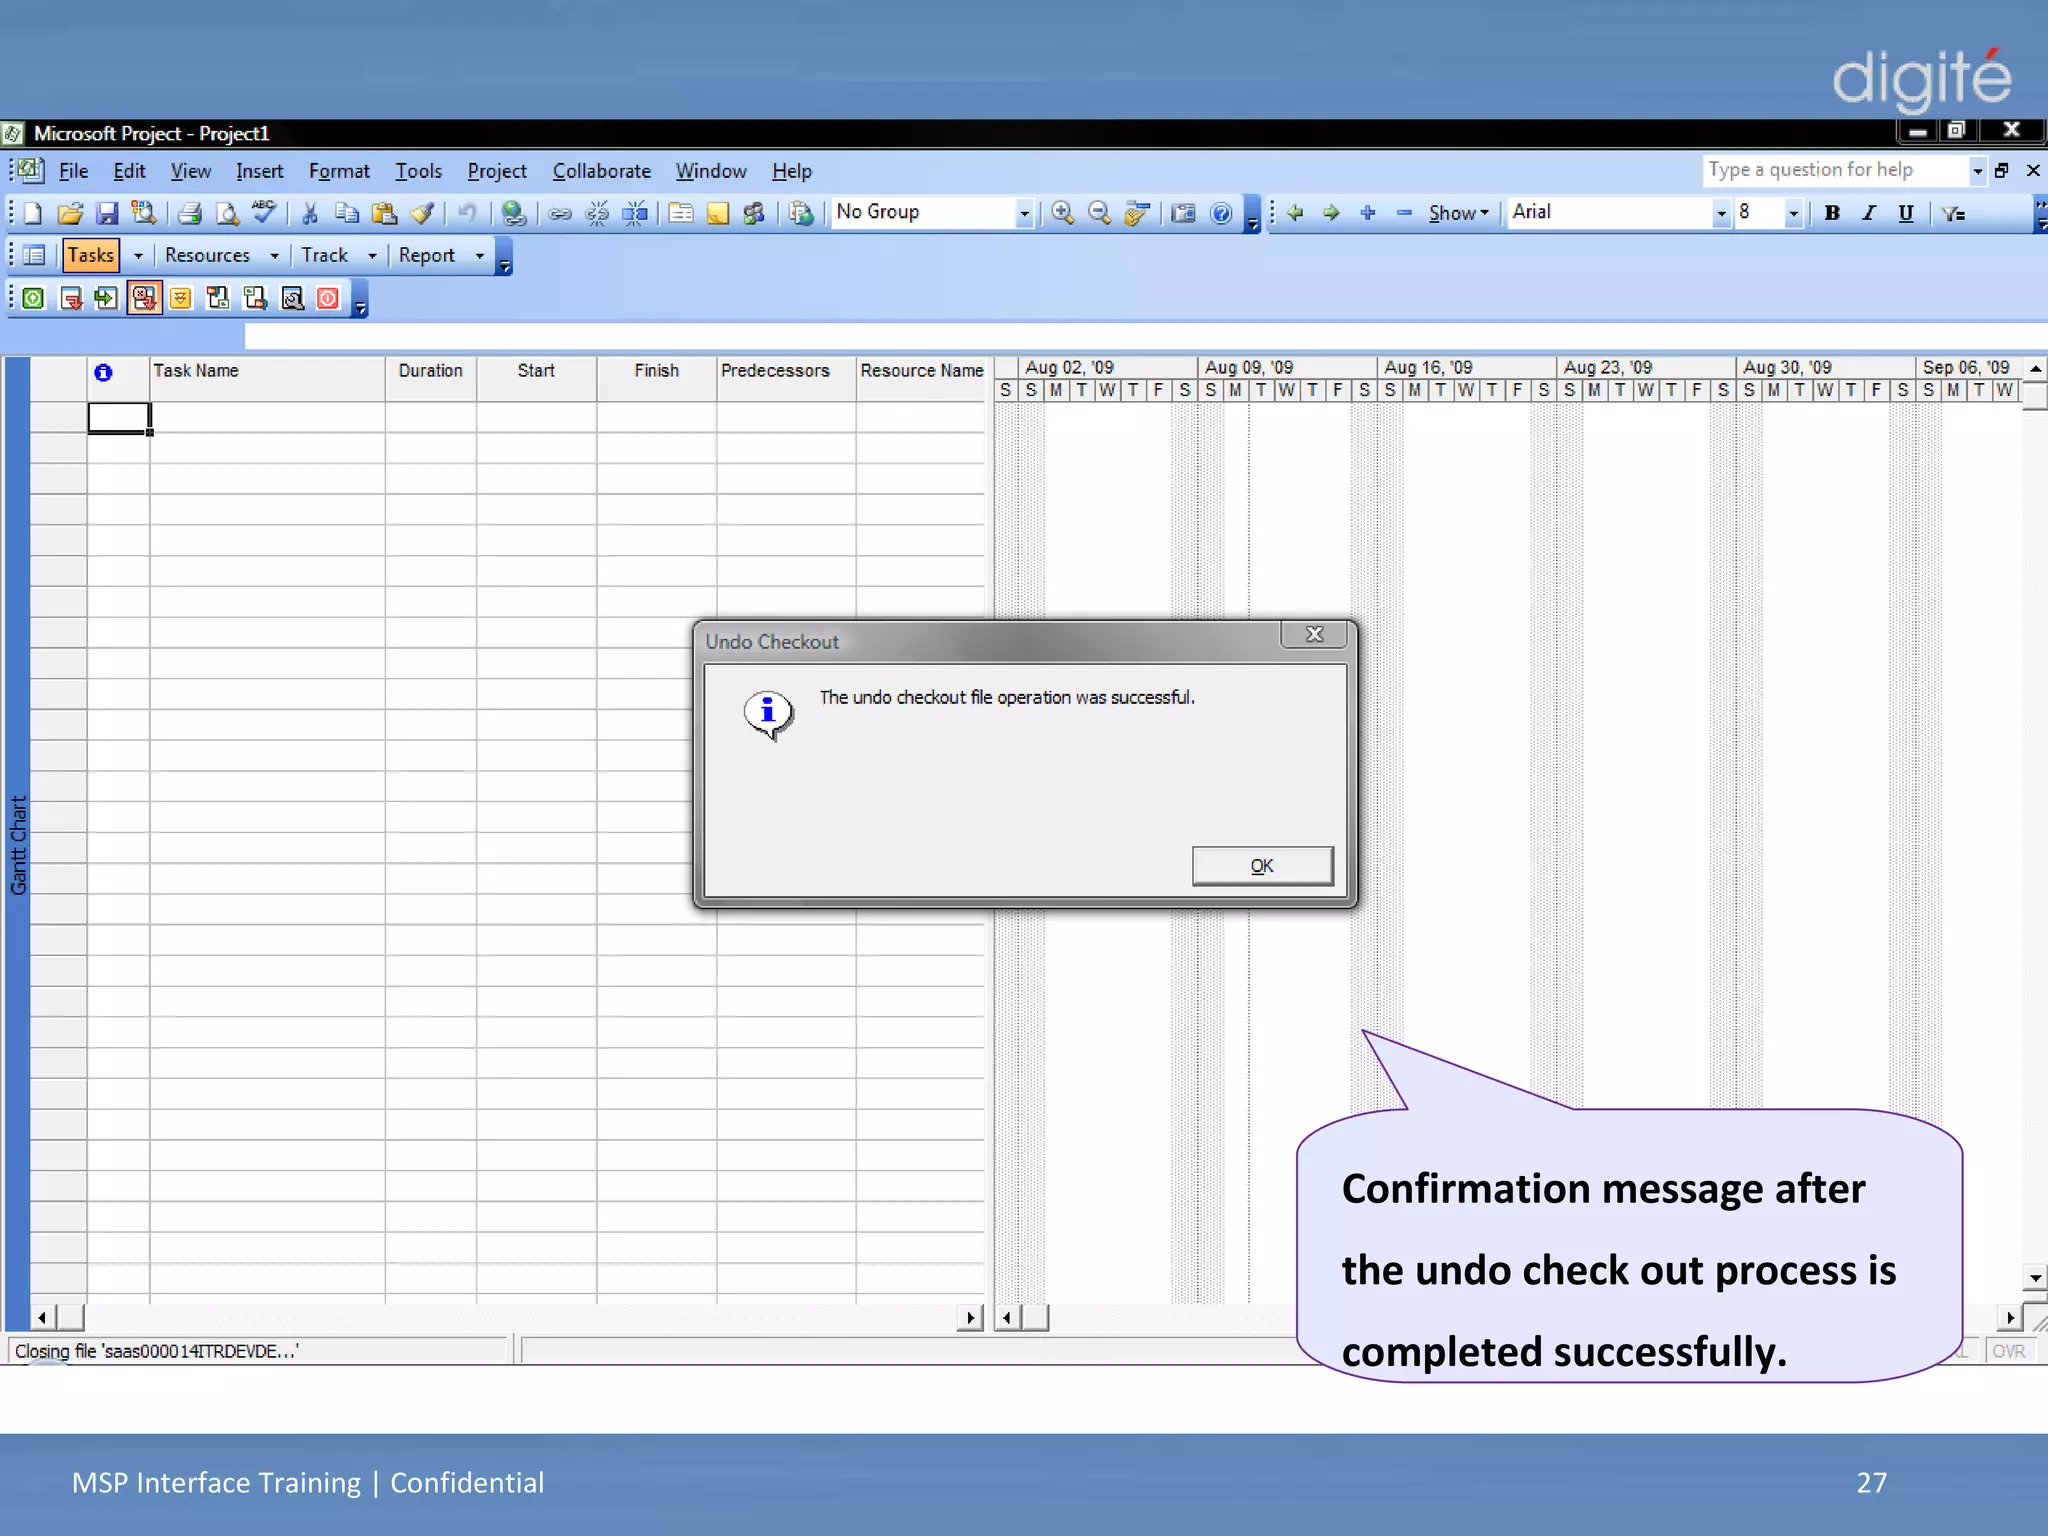The image size is (2048, 1536).
Task: Open the File menu
Action: pyautogui.click(x=73, y=171)
